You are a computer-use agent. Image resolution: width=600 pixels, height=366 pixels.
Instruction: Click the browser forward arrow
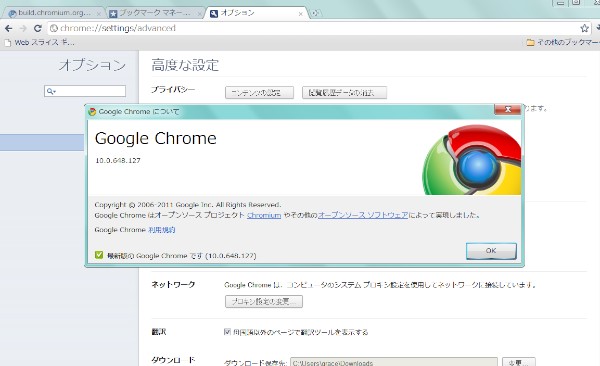coord(23,28)
